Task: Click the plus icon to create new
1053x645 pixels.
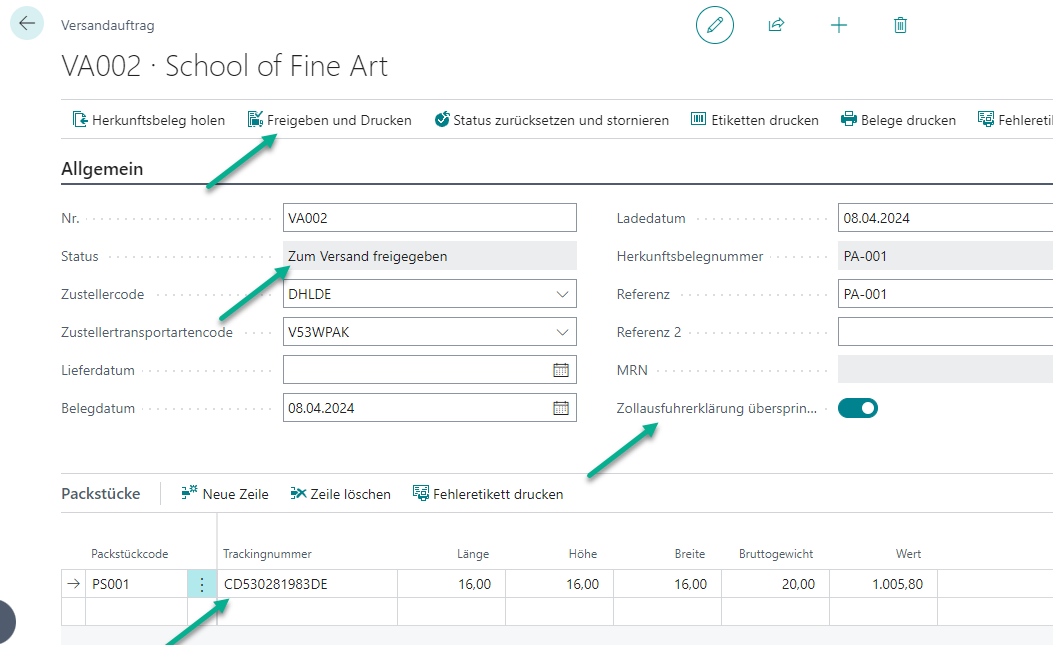Action: 839,25
